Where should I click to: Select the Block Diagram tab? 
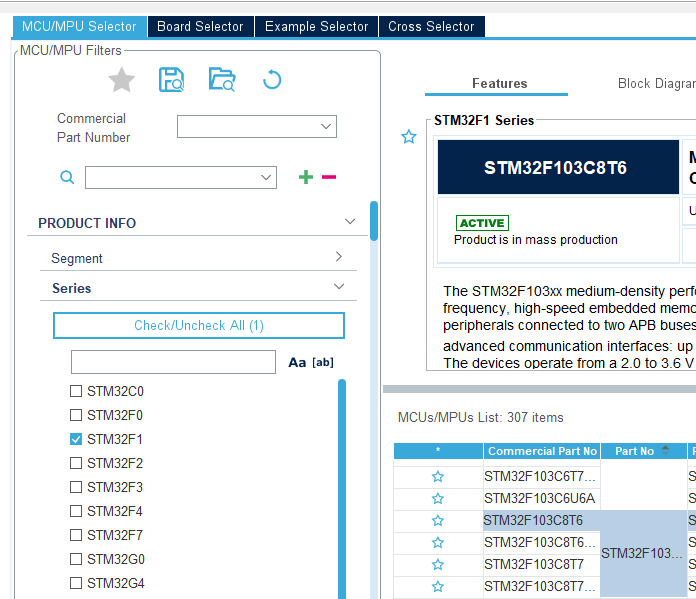click(x=656, y=83)
